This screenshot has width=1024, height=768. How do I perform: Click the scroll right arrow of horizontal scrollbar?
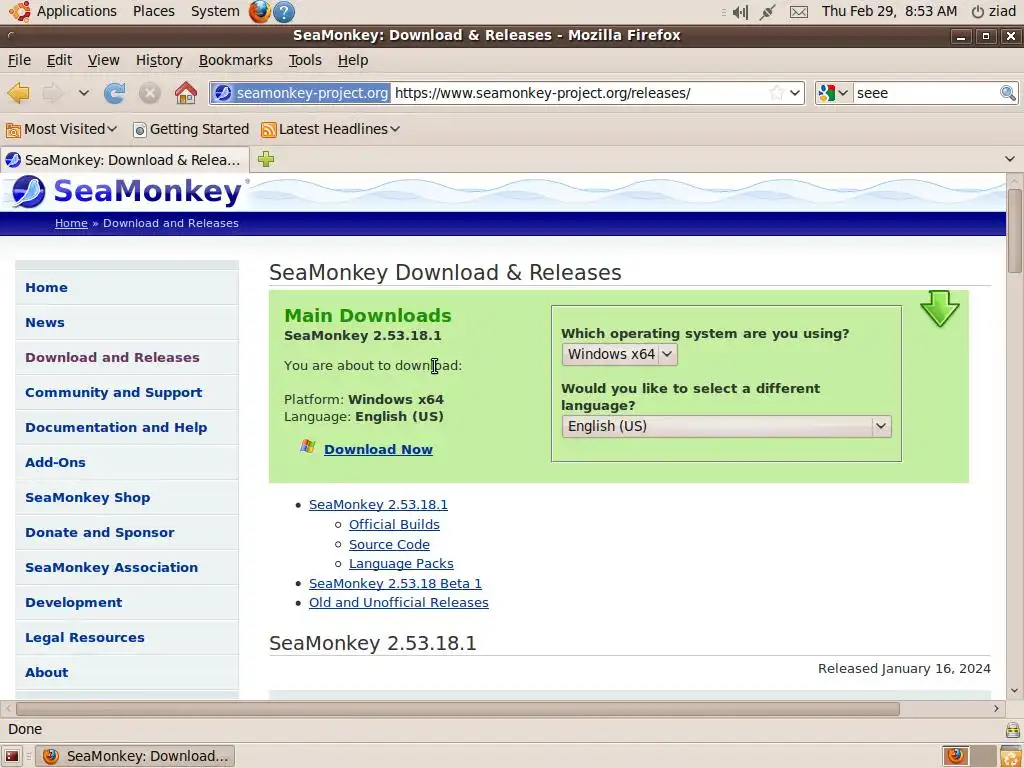tap(997, 709)
